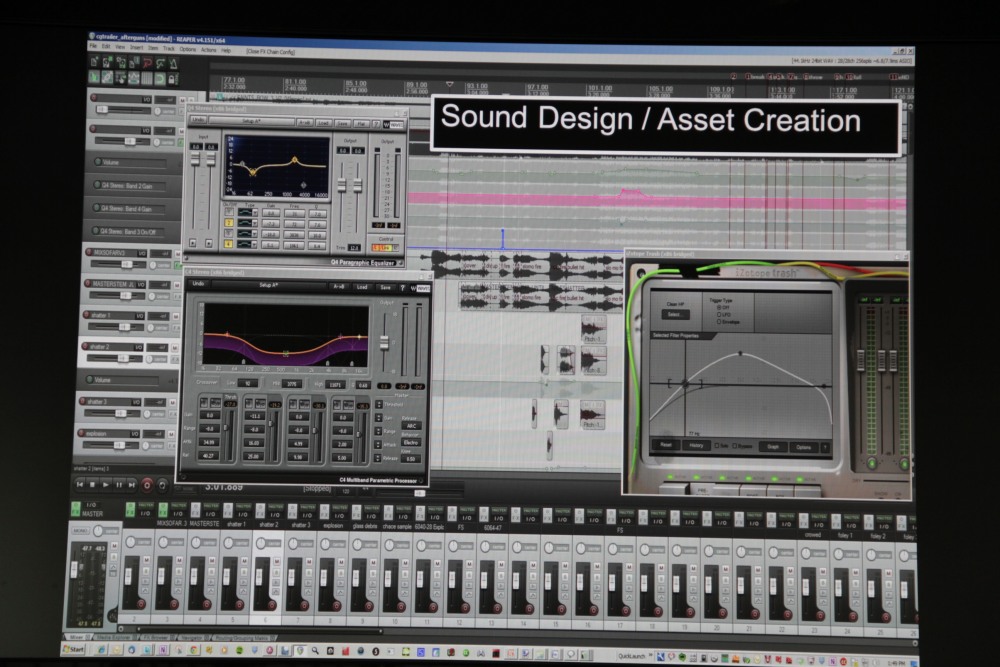Click Options in iZotope Trash
Image resolution: width=1000 pixels, height=667 pixels.
(803, 447)
